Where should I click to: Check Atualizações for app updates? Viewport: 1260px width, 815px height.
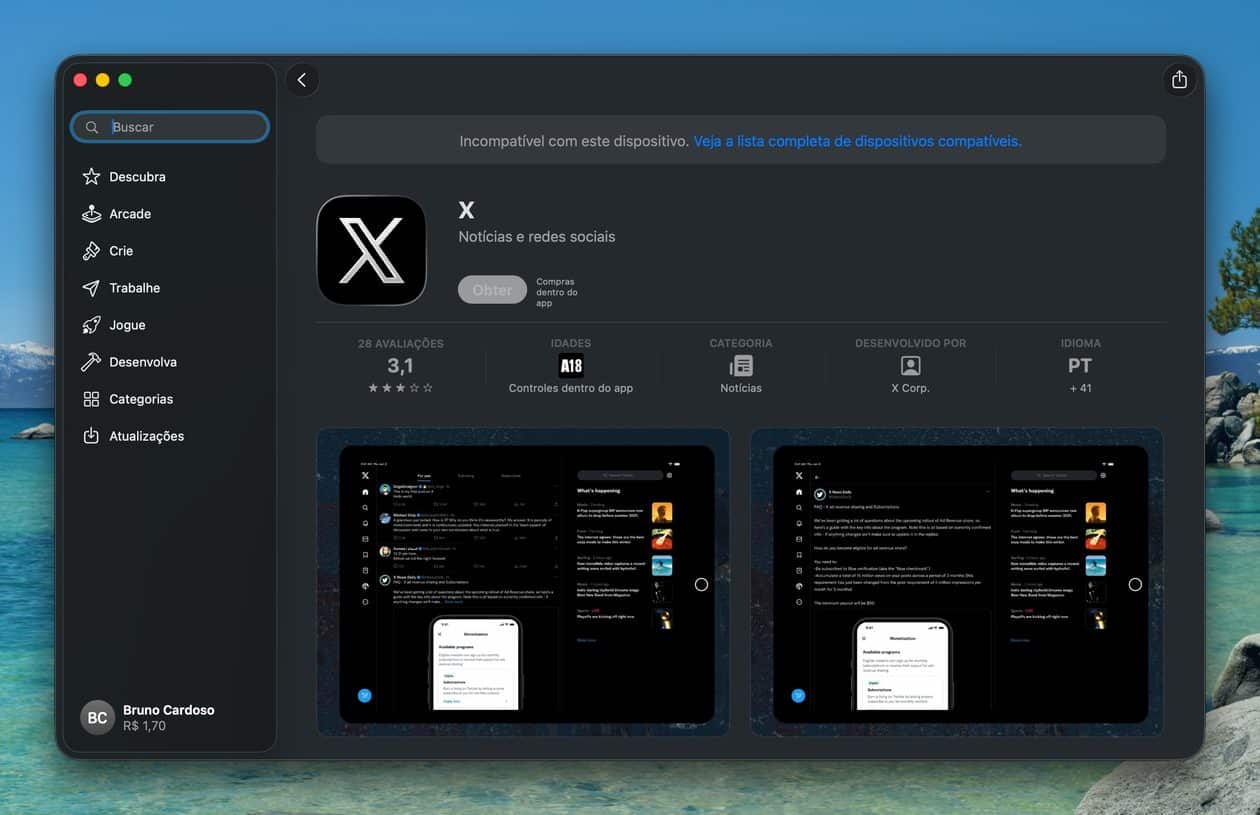click(146, 435)
